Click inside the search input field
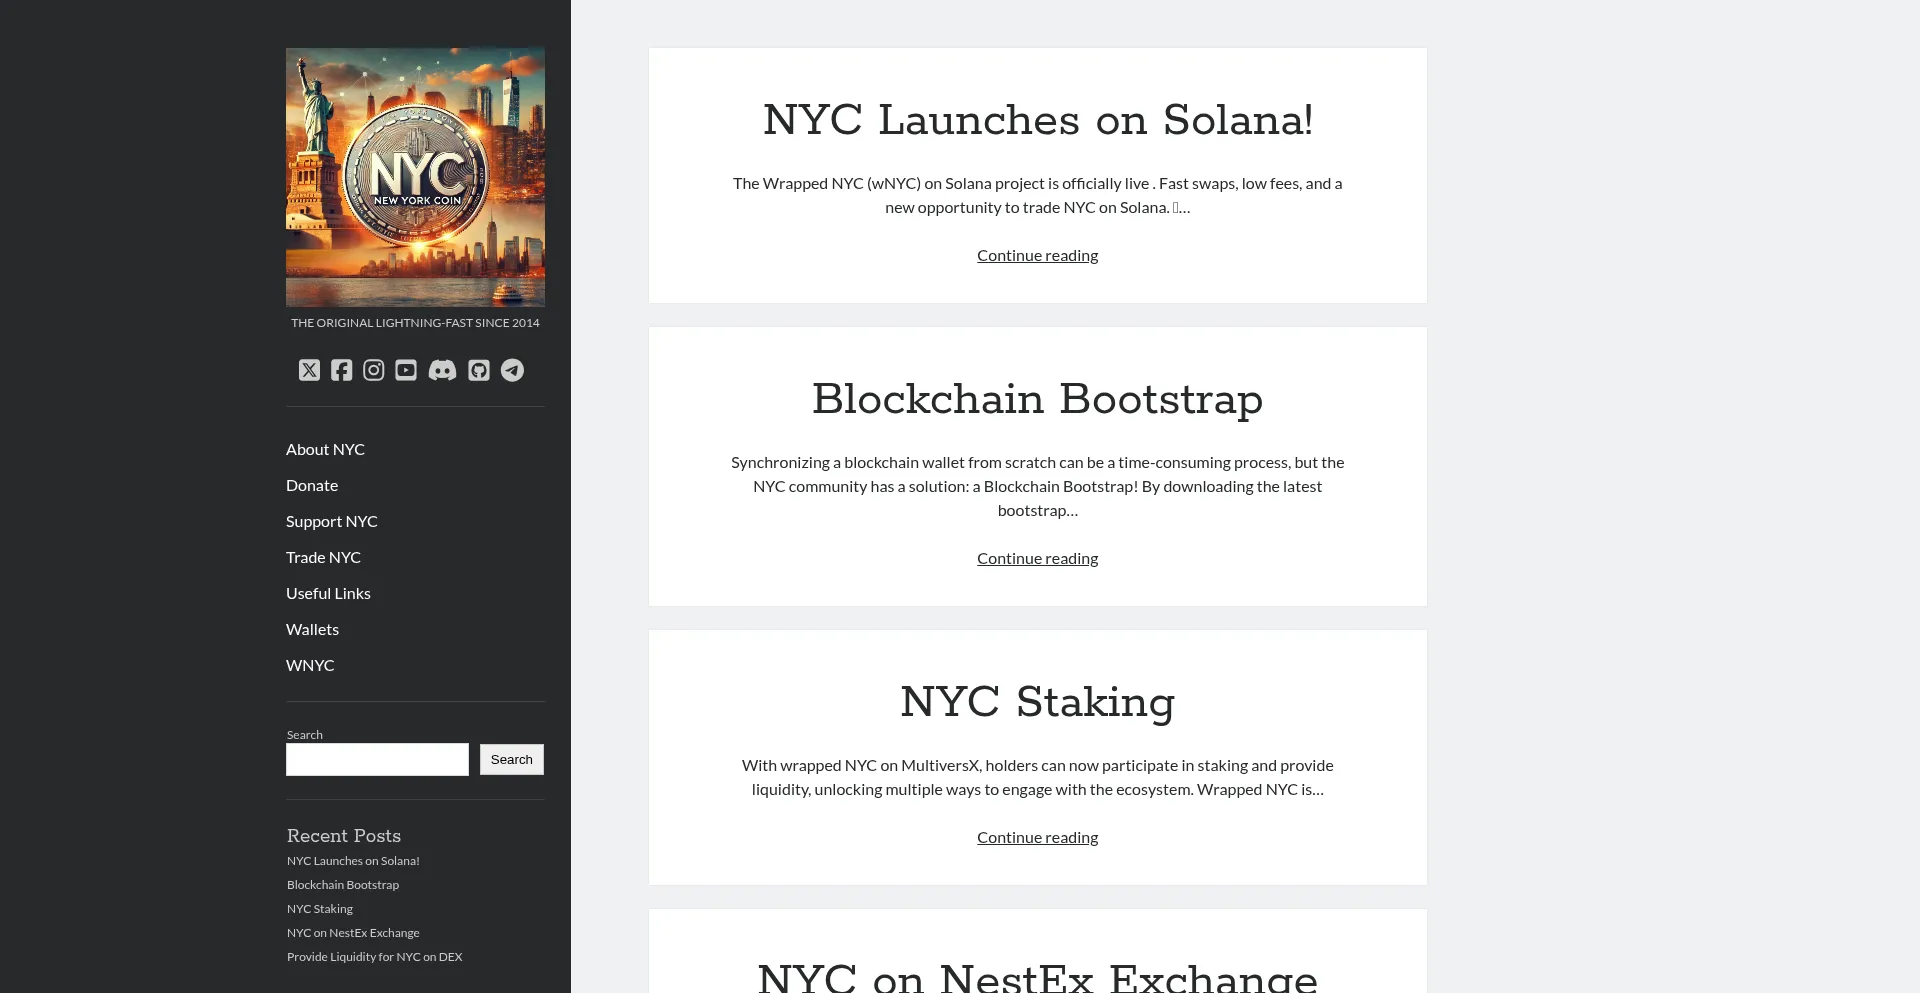The image size is (1920, 993). pos(377,759)
